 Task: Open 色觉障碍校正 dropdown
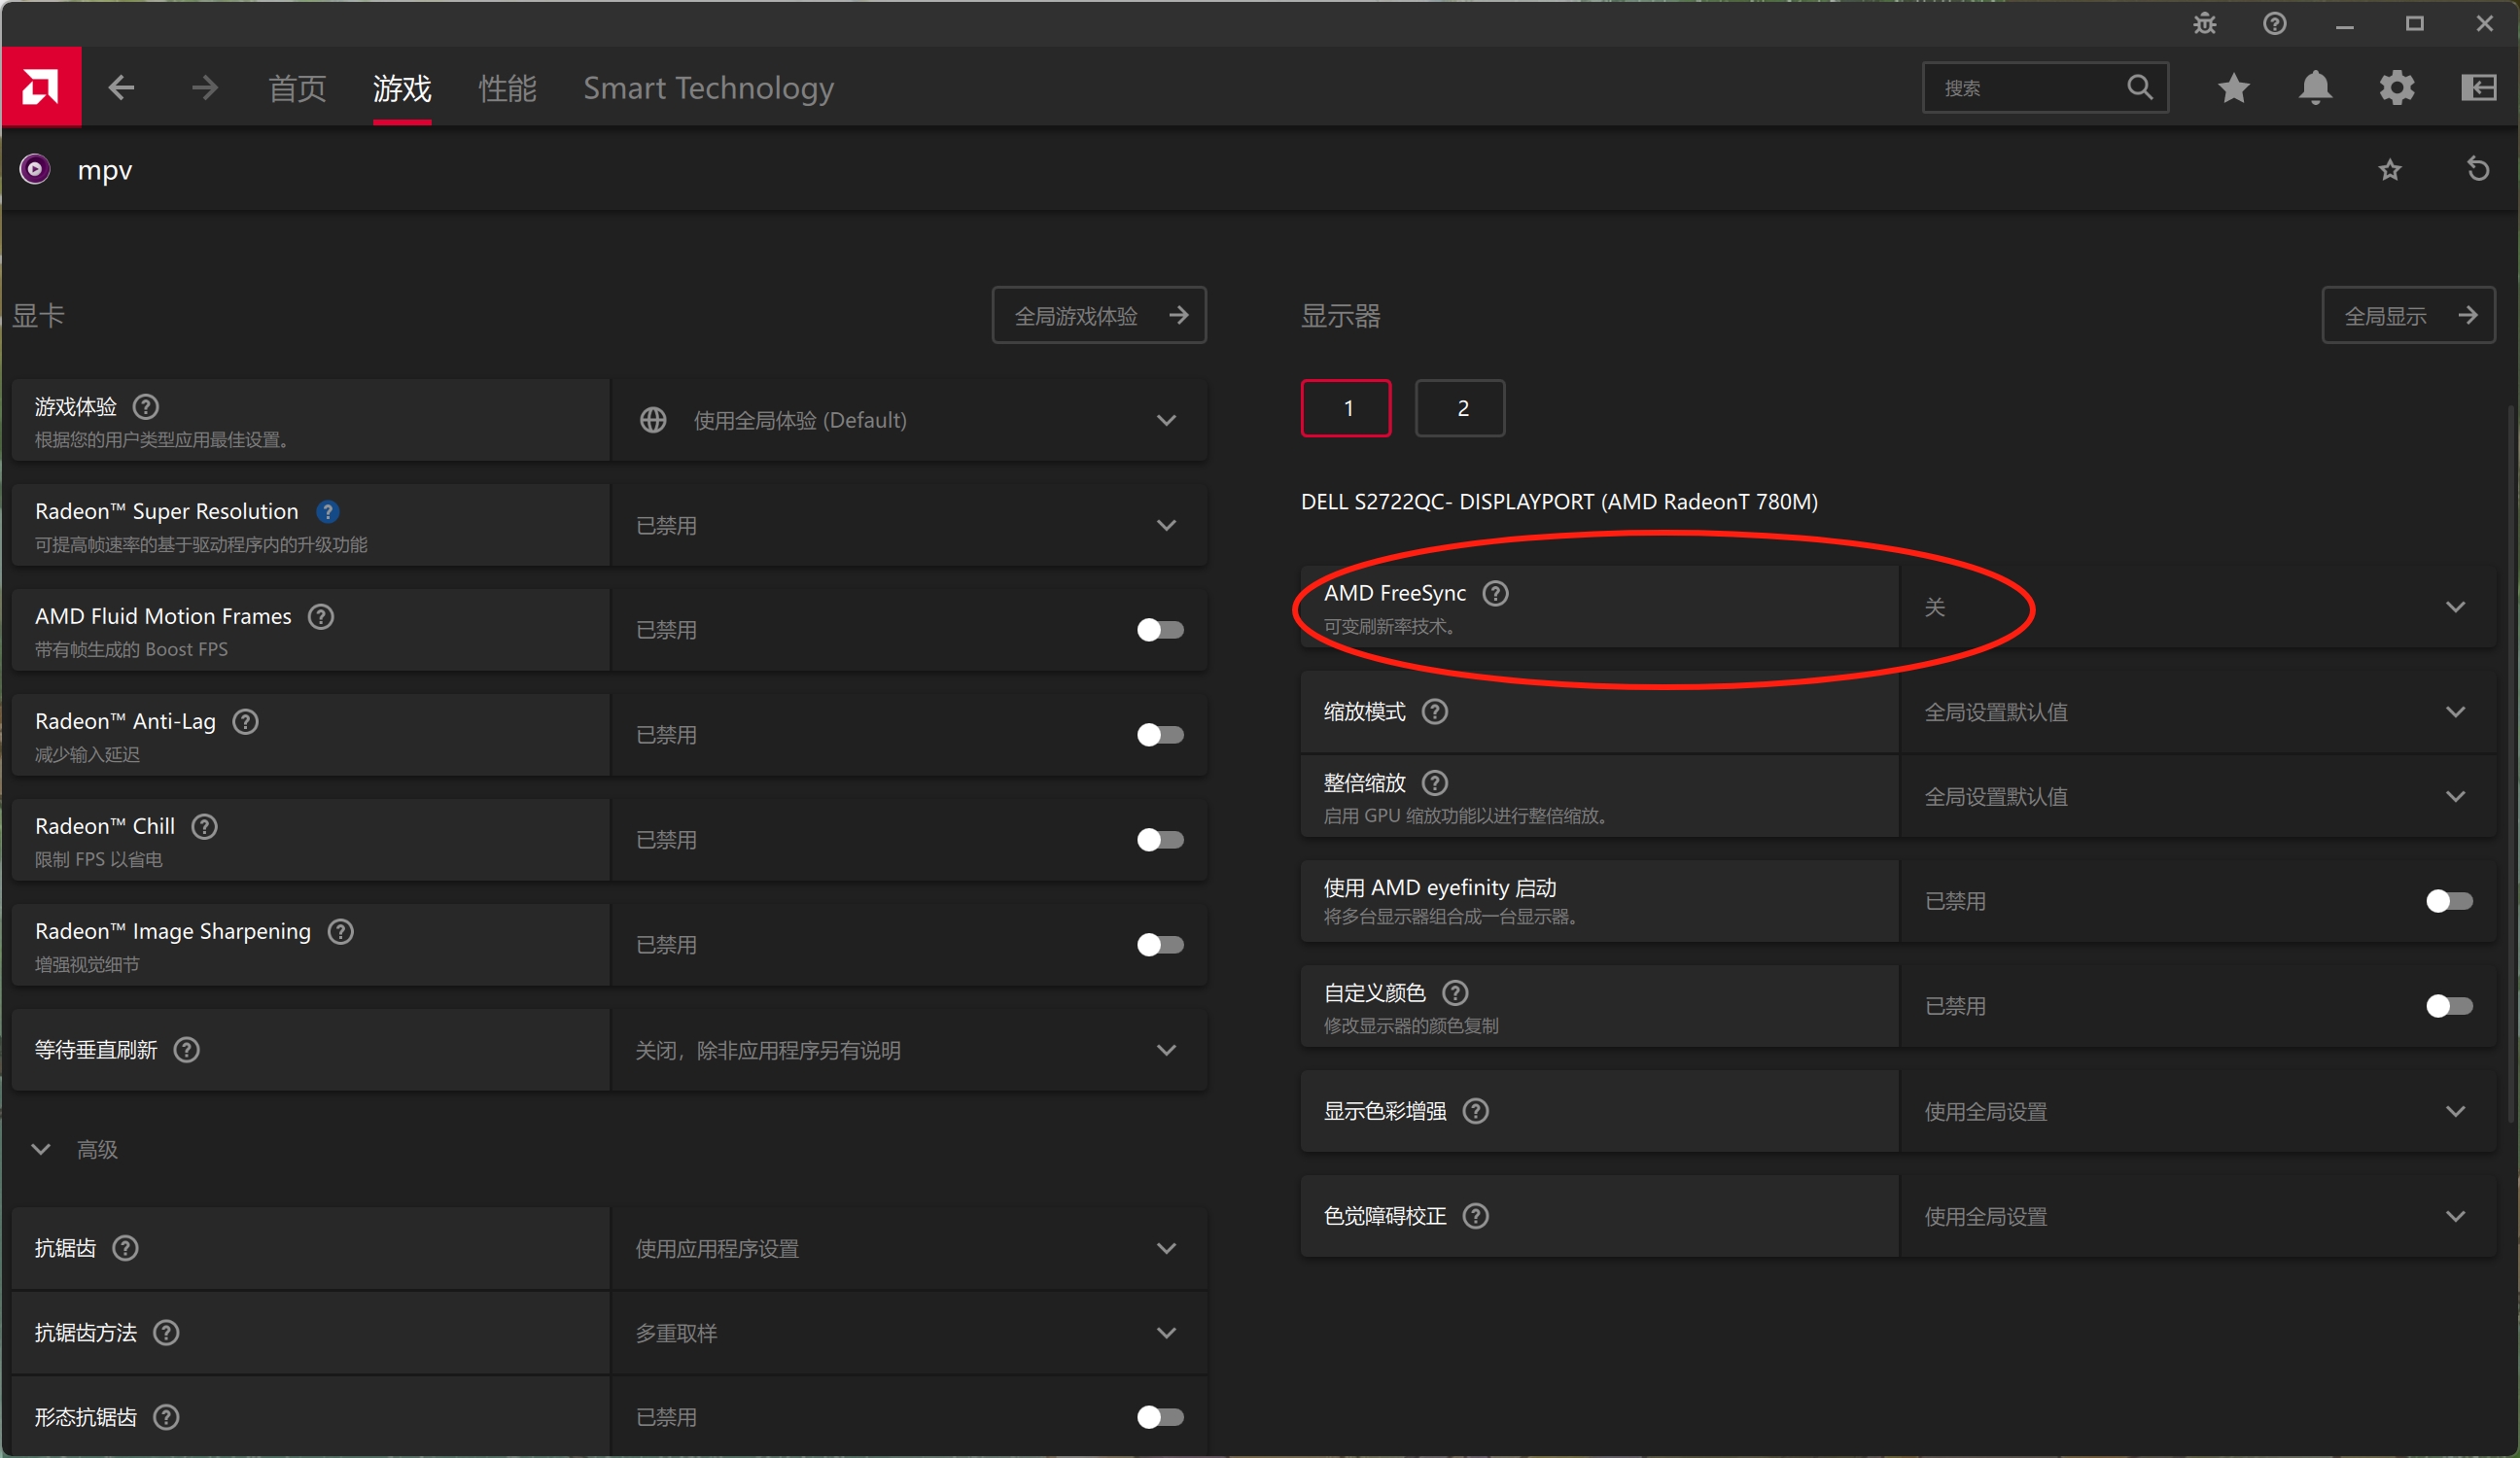click(x=2198, y=1216)
